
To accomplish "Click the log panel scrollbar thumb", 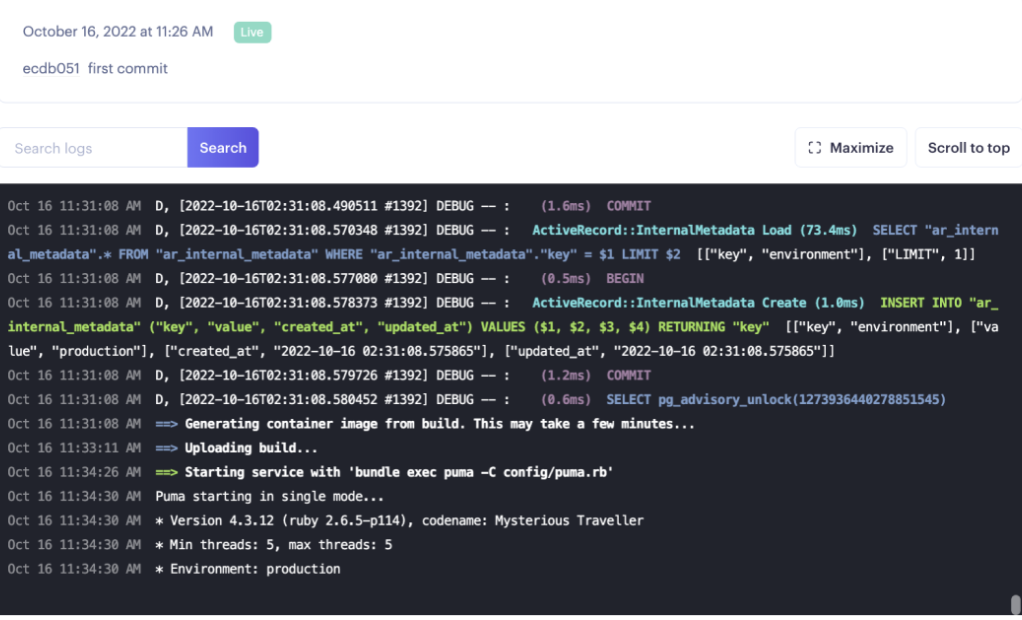I will (1015, 604).
